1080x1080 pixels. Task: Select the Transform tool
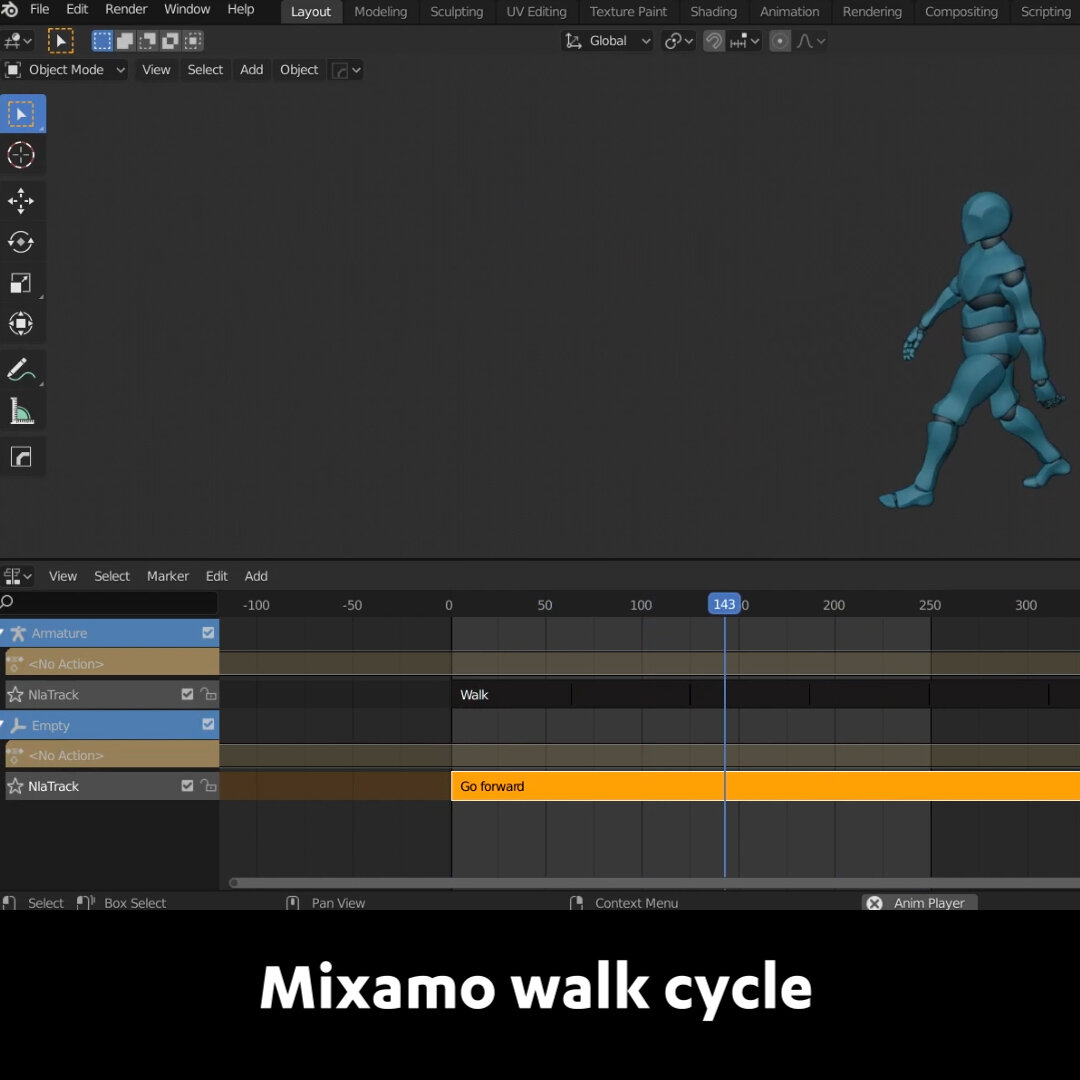point(21,323)
